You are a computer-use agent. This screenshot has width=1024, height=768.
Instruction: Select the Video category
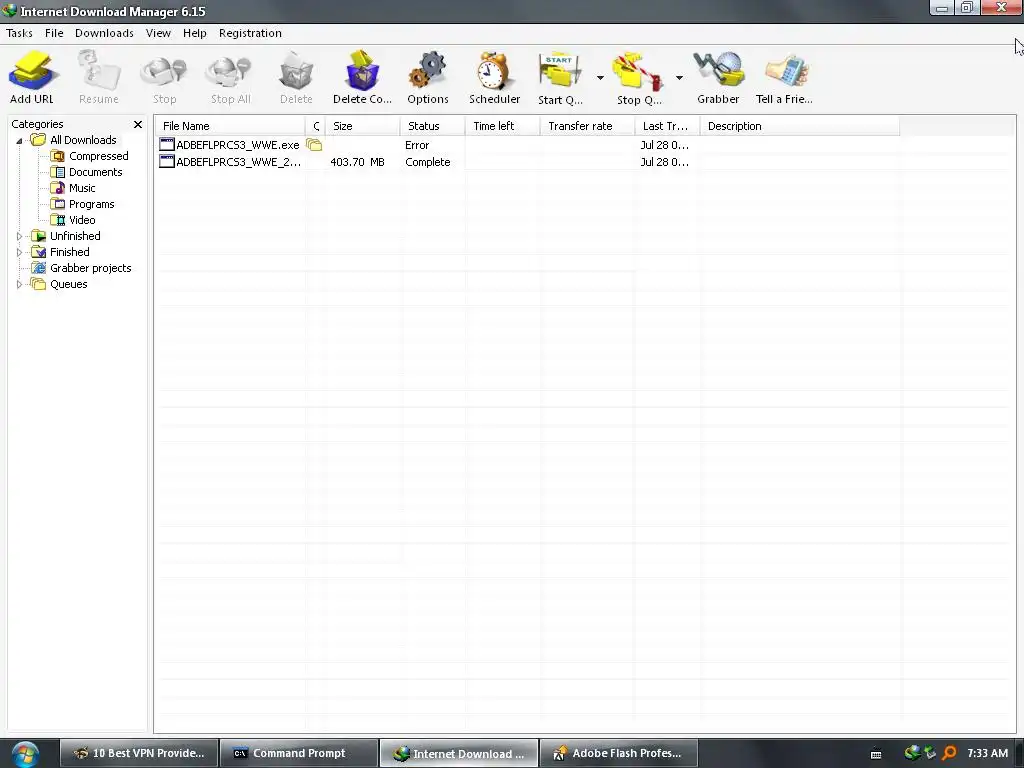point(74,220)
